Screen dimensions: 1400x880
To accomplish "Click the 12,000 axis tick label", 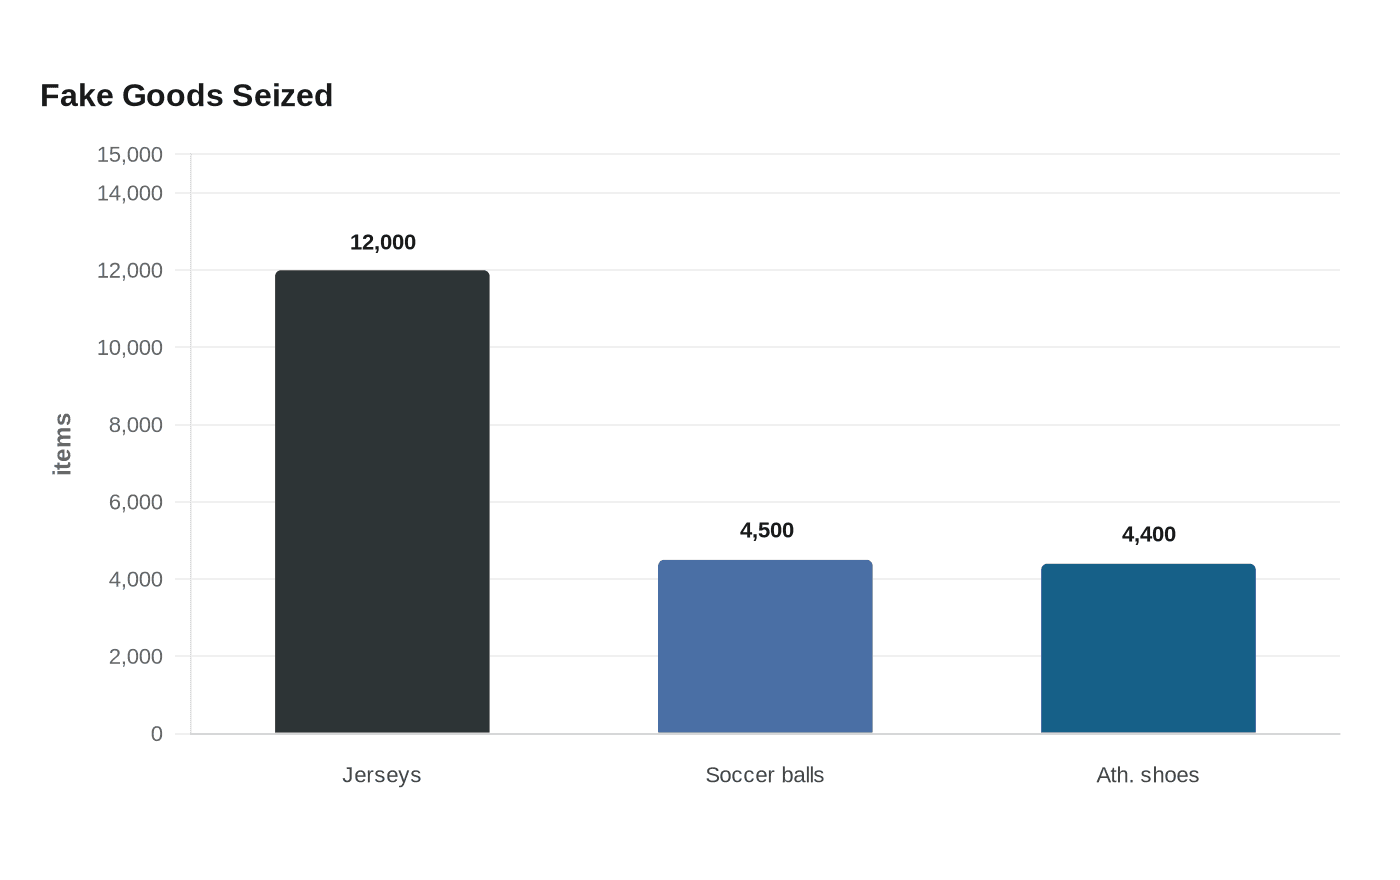I will tap(130, 271).
